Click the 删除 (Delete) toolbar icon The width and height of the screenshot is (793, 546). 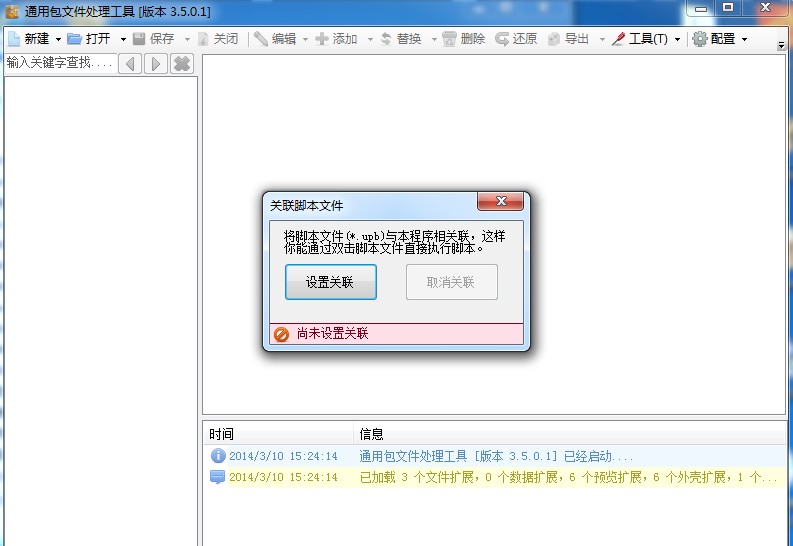pyautogui.click(x=450, y=39)
